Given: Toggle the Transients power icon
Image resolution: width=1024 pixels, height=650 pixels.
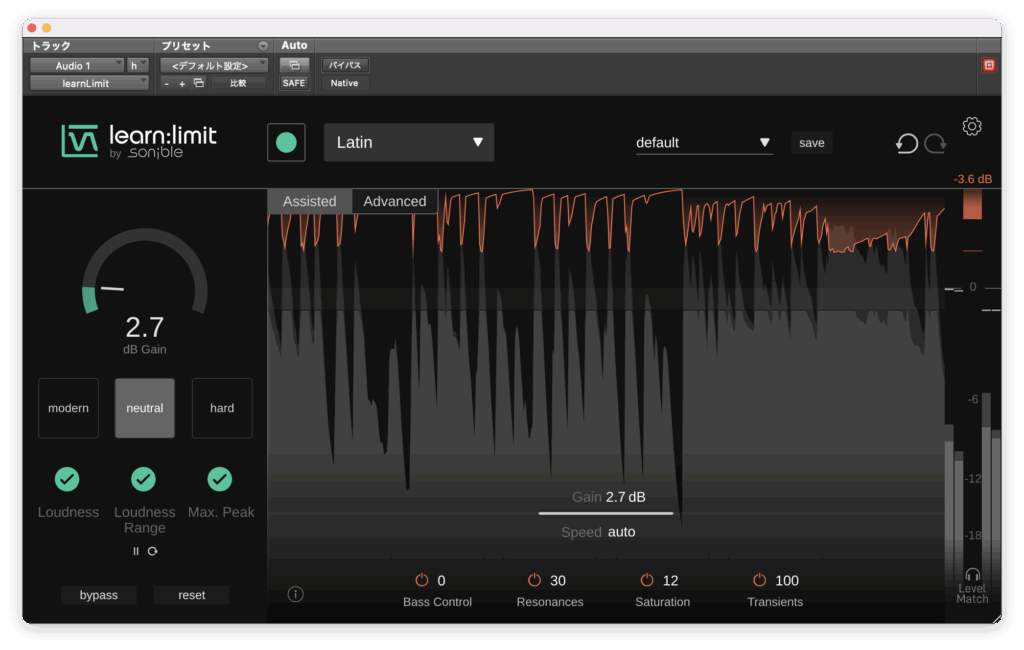Looking at the screenshot, I should coord(759,579).
